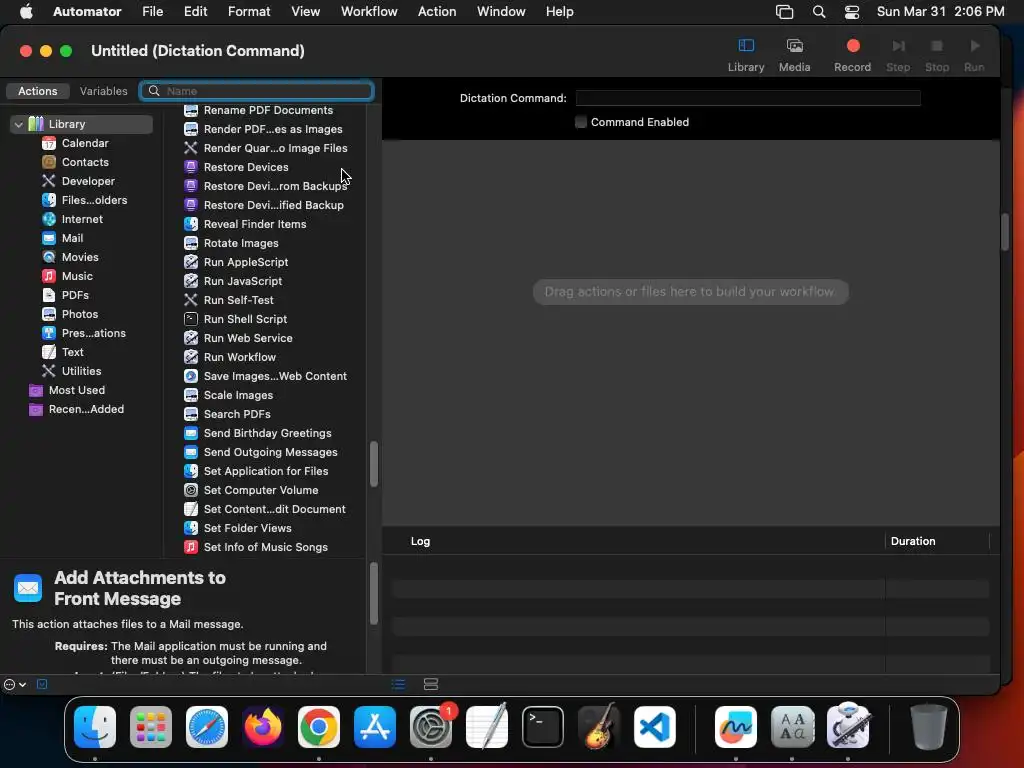Open Spotlight search in menu bar
The image size is (1024, 768).
[x=818, y=12]
